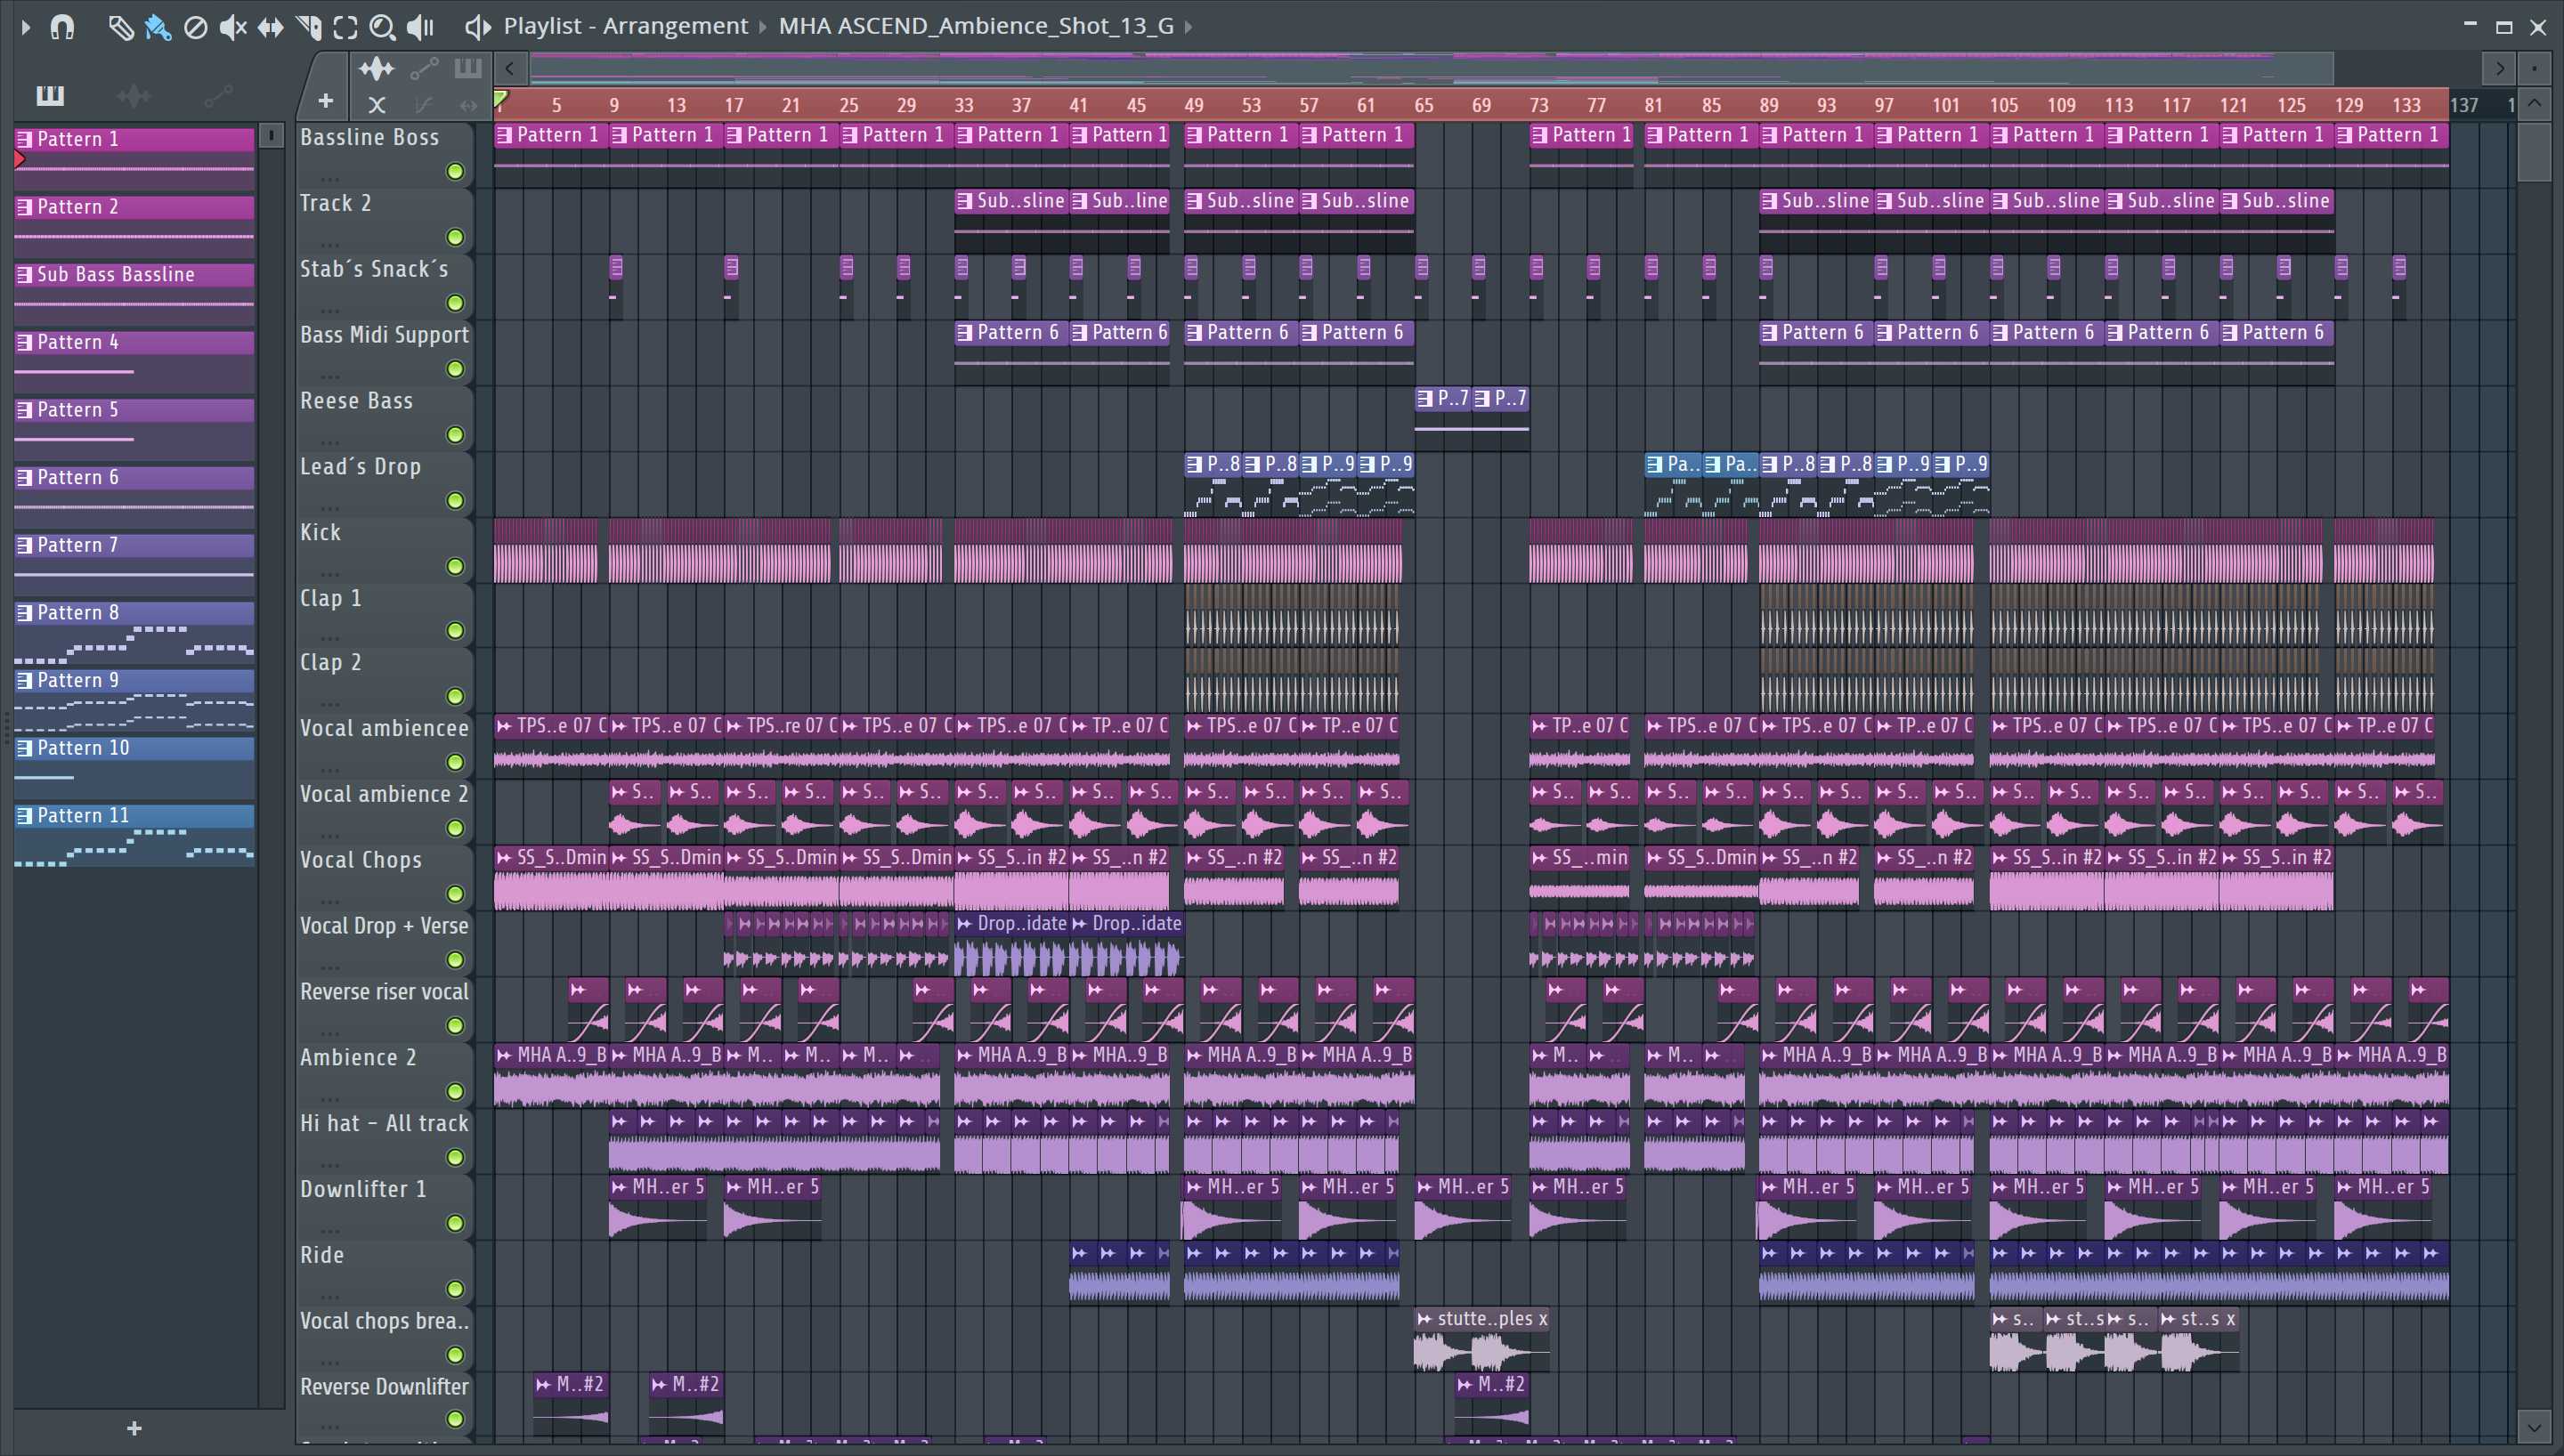Mute the Reese Bass track

coord(455,435)
